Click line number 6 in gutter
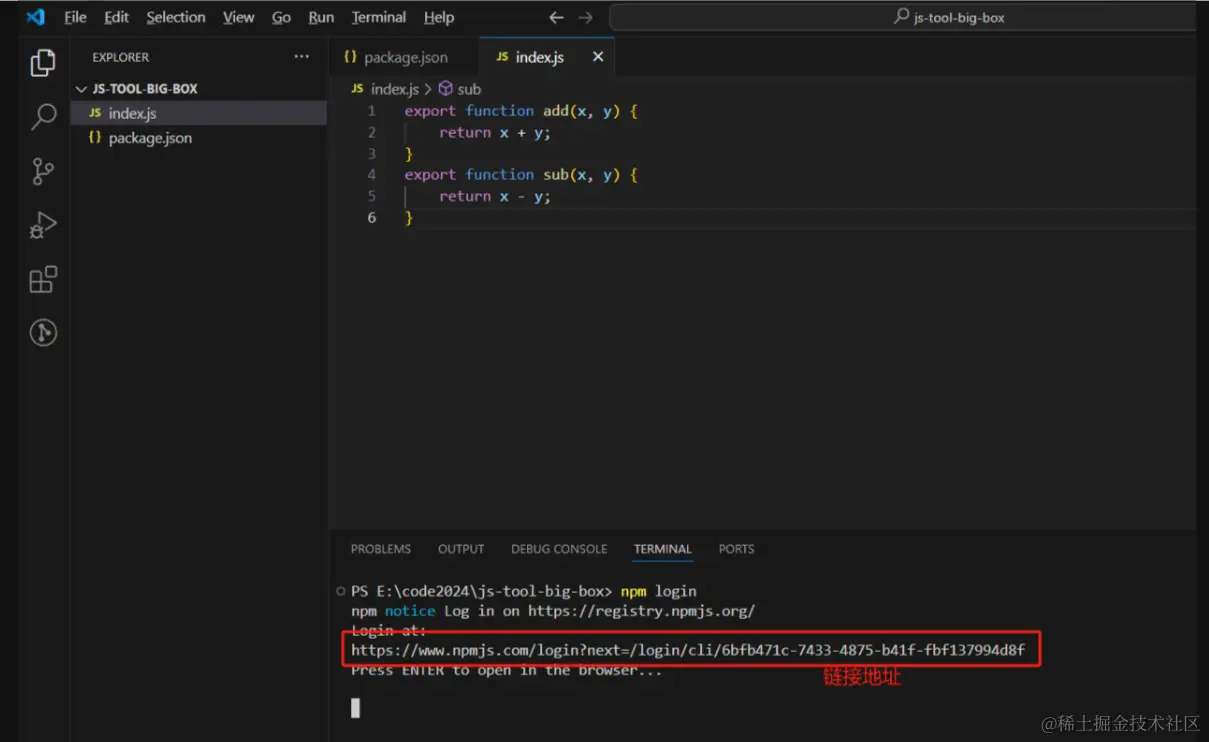Image resolution: width=1209 pixels, height=742 pixels. click(x=372, y=217)
